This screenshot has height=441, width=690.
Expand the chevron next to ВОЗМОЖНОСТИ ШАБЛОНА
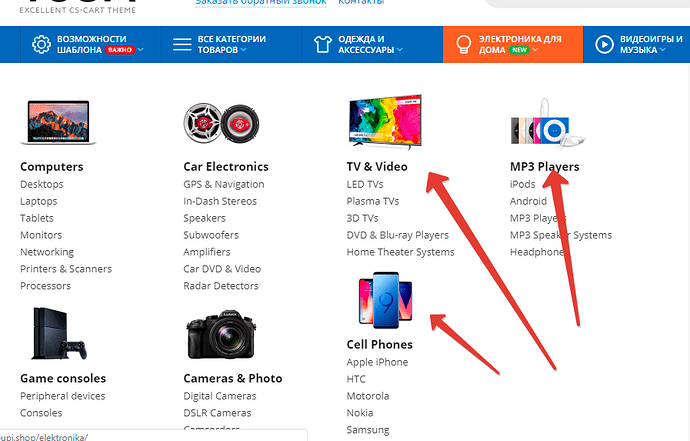[x=140, y=50]
